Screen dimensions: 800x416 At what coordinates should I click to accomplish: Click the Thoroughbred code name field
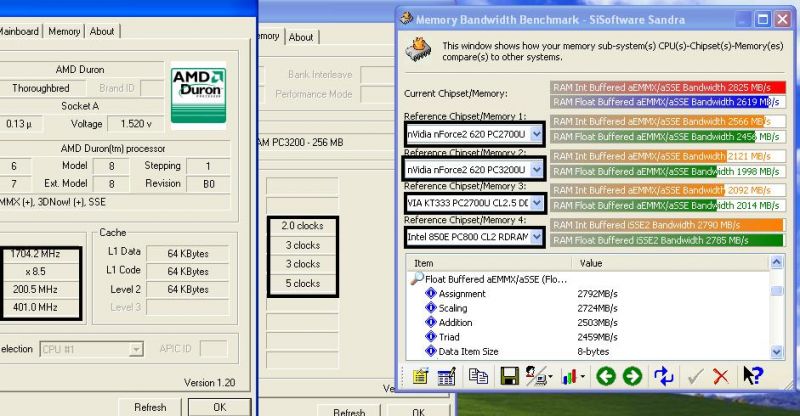pos(41,88)
